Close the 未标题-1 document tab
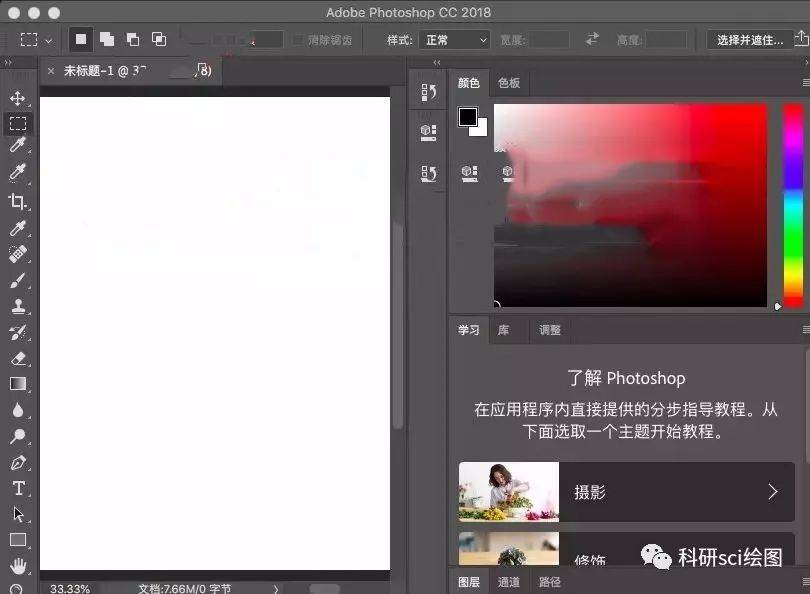This screenshot has height=594, width=810. click(51, 71)
